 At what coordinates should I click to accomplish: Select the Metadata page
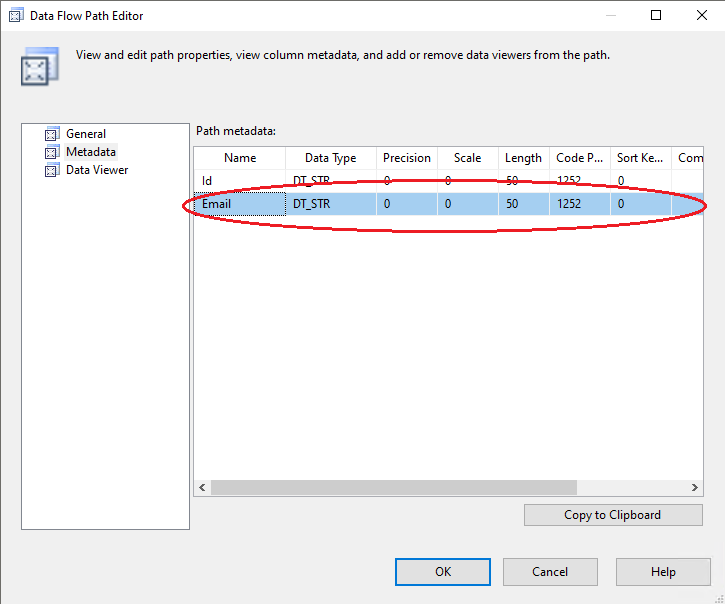pos(91,152)
